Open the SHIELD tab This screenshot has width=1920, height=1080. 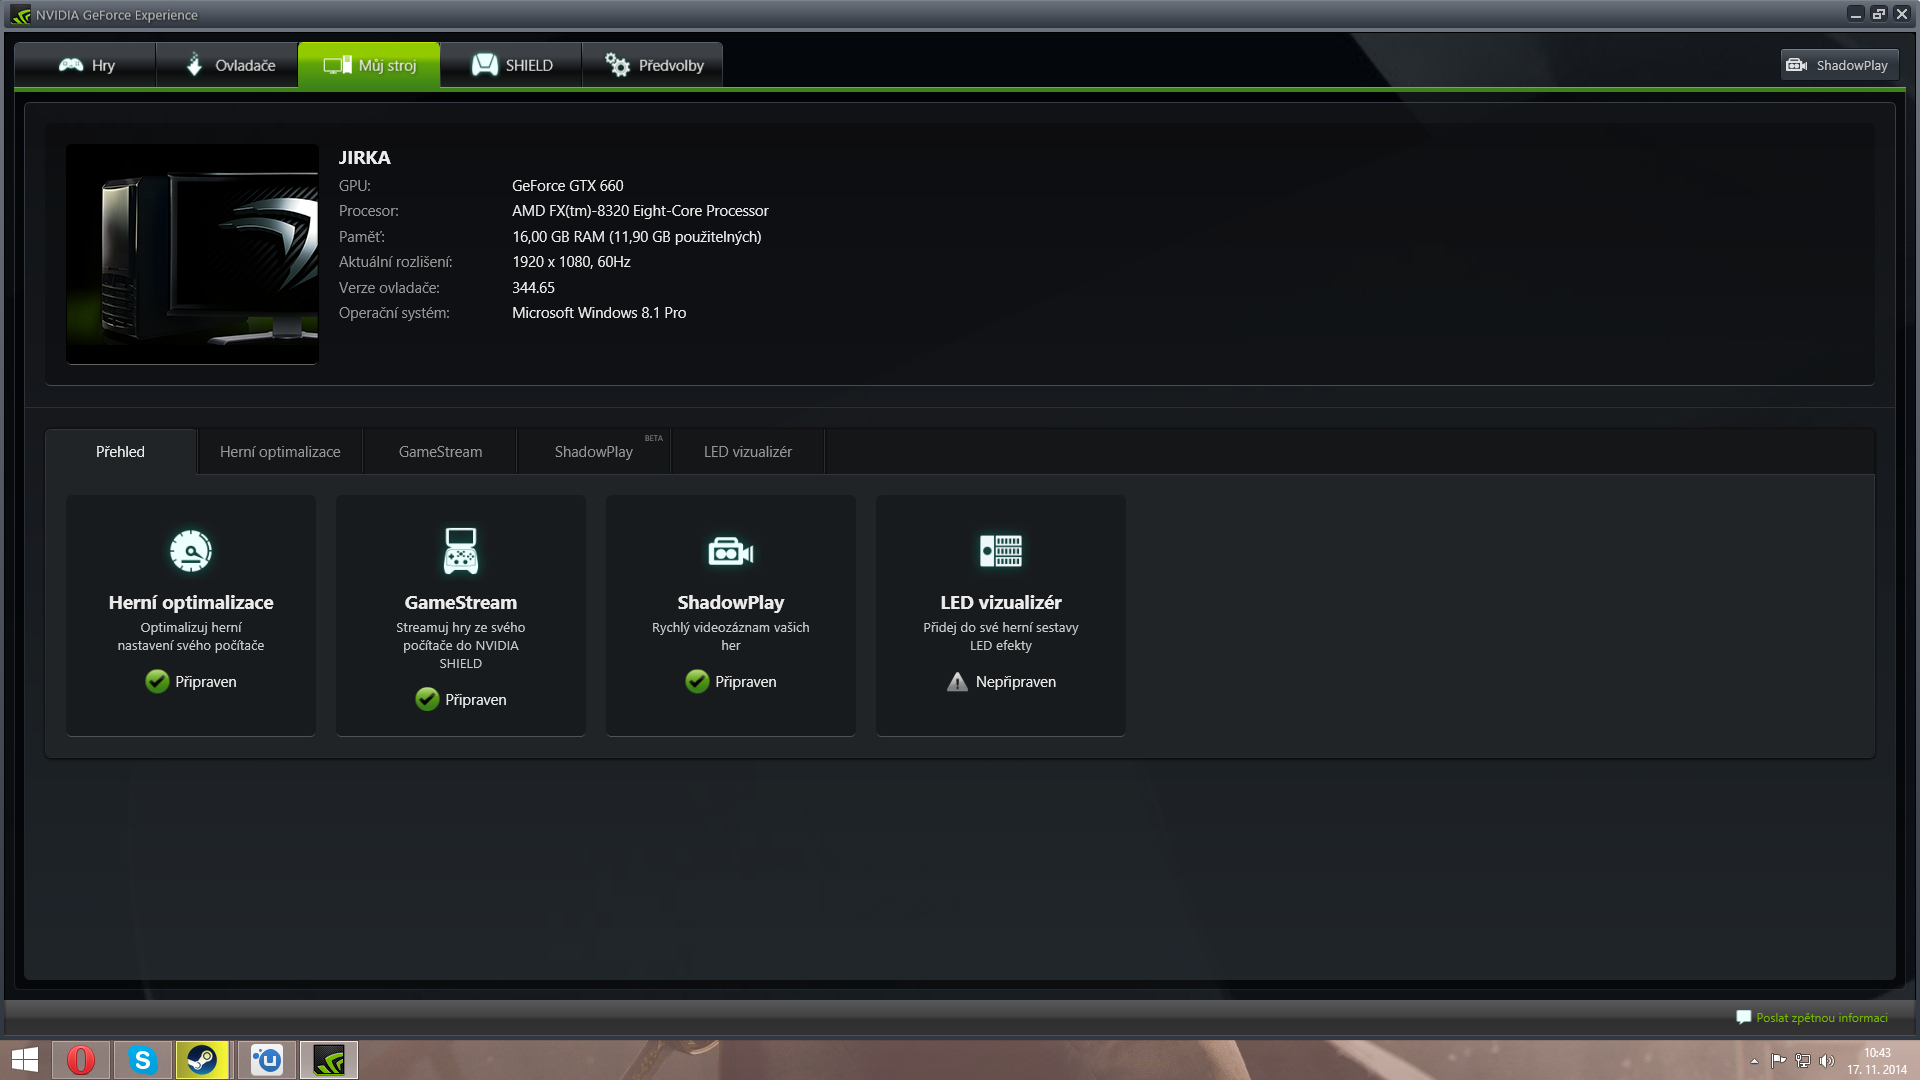tap(511, 65)
